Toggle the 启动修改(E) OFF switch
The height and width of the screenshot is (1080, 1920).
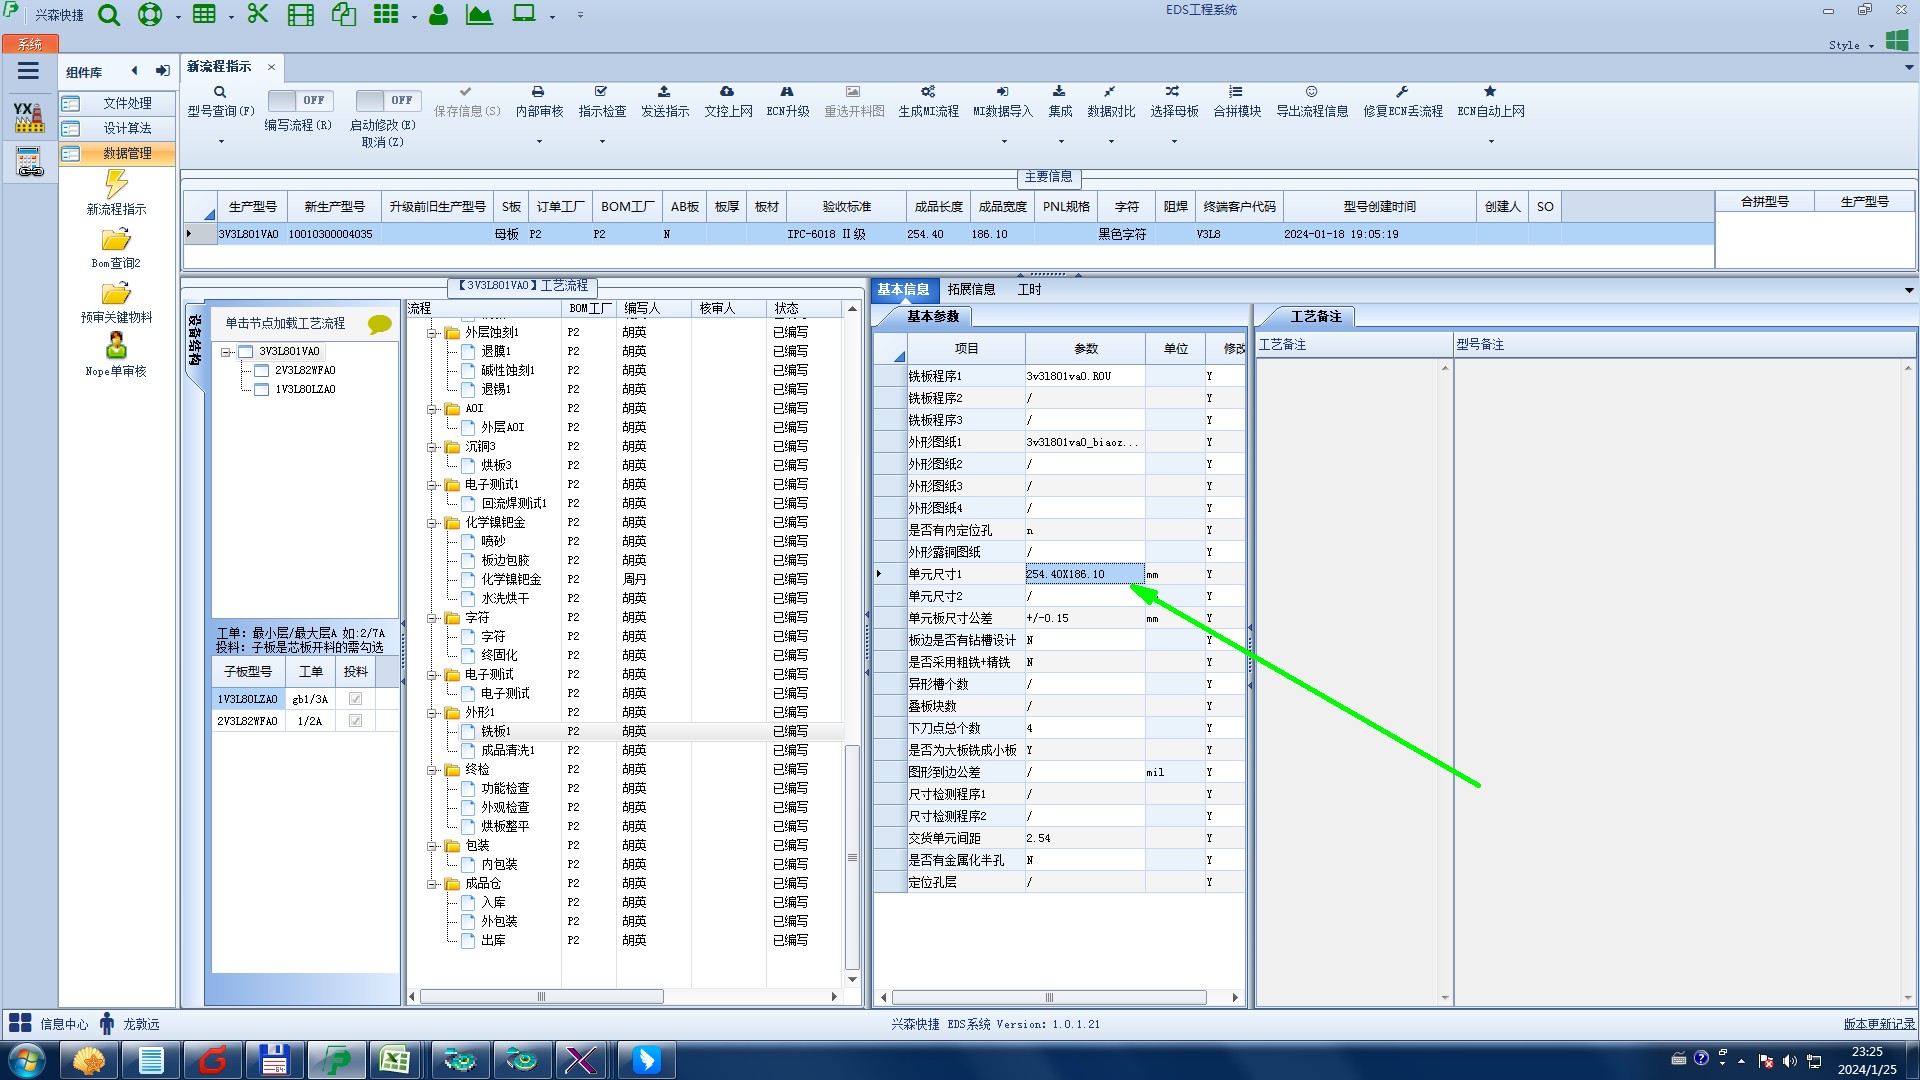(x=388, y=100)
